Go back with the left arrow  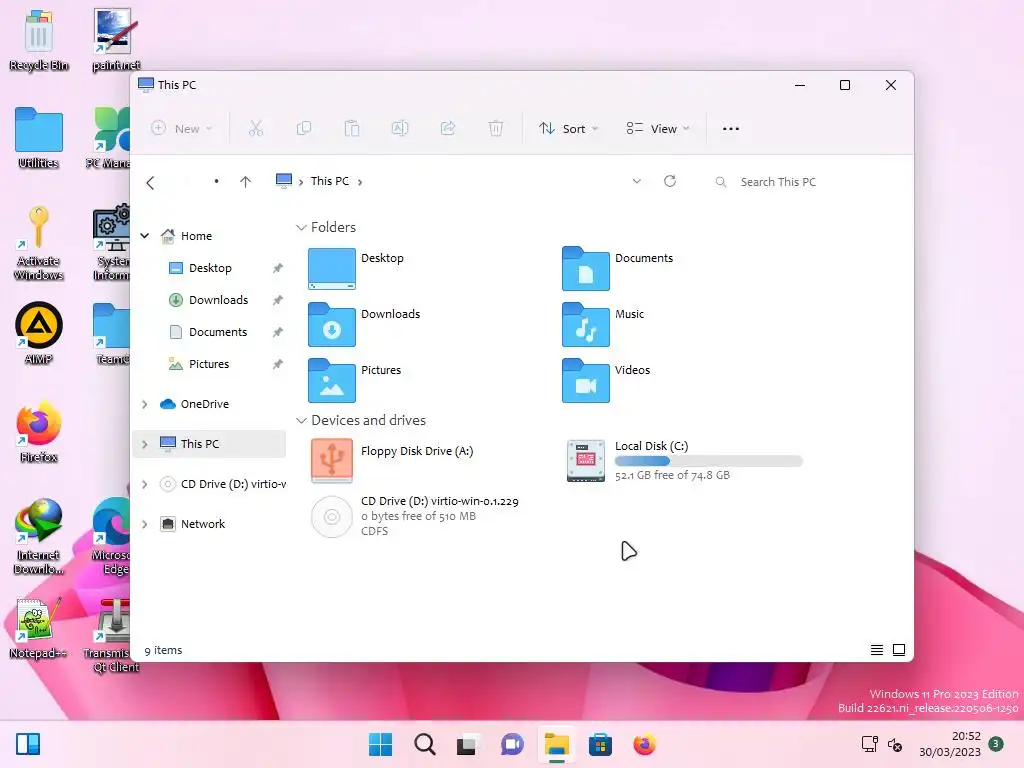click(150, 182)
